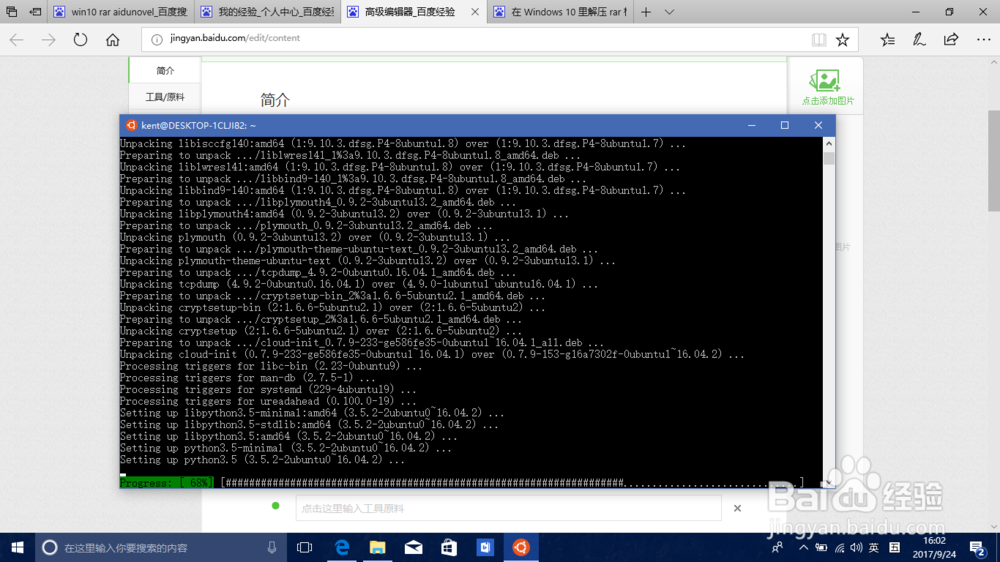Select the 工具/原料 section in sidebar

point(165,97)
